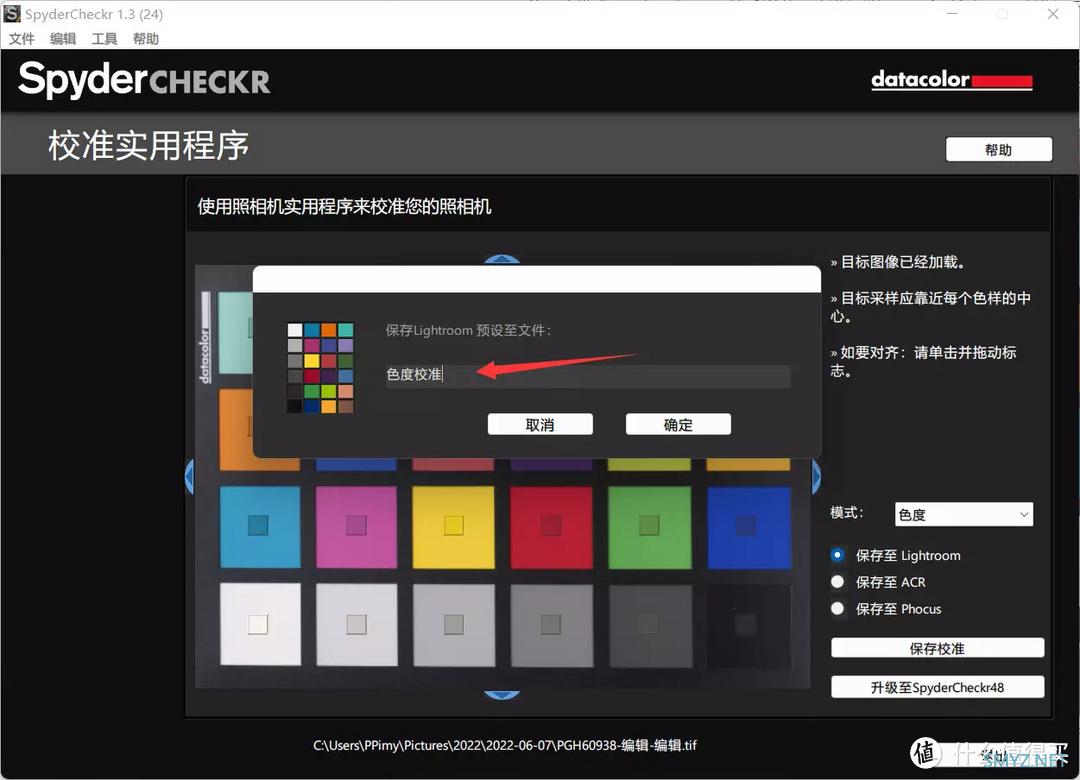Click the color checker icon in dialog
The height and width of the screenshot is (780, 1080).
click(320, 368)
